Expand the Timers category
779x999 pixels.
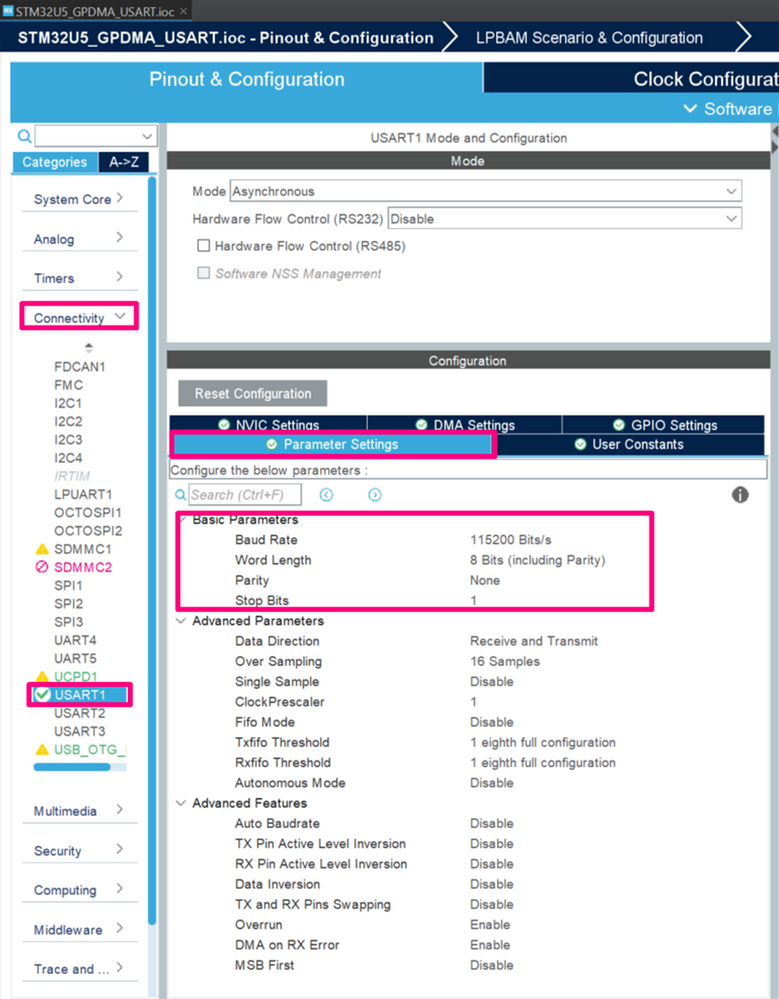[79, 278]
